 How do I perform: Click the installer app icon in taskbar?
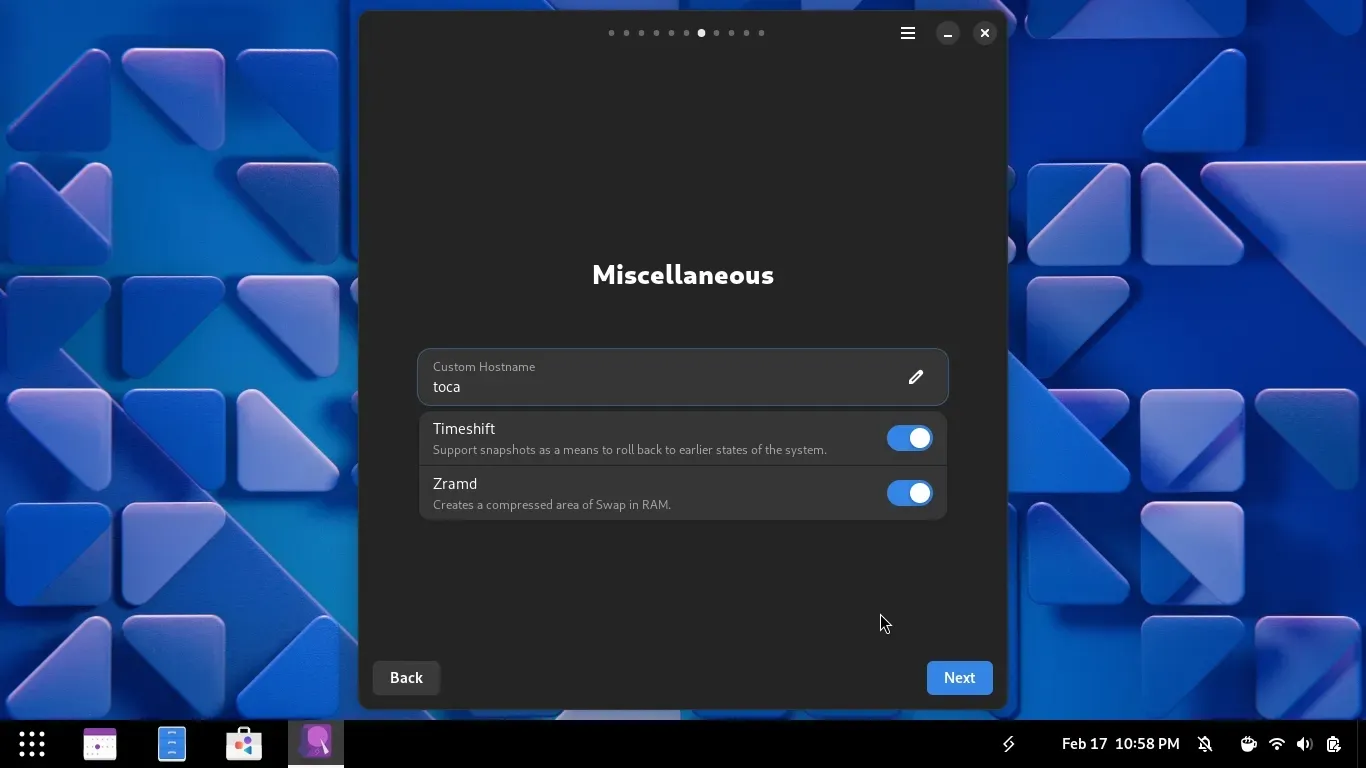click(316, 744)
